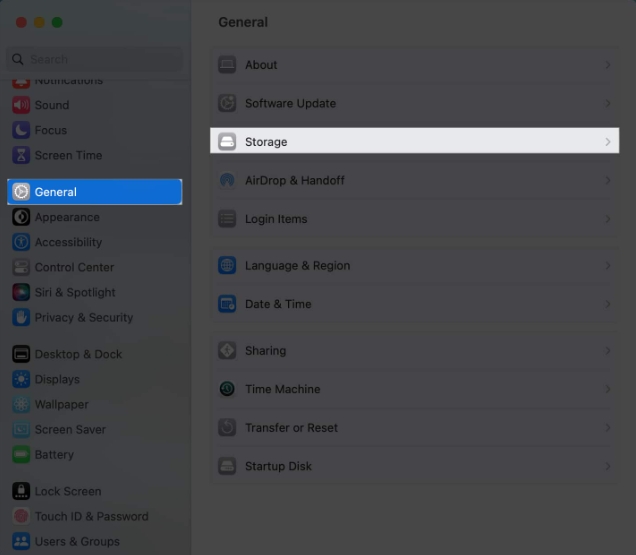Open Startup Disk label
This screenshot has width=636, height=555.
[x=278, y=466]
